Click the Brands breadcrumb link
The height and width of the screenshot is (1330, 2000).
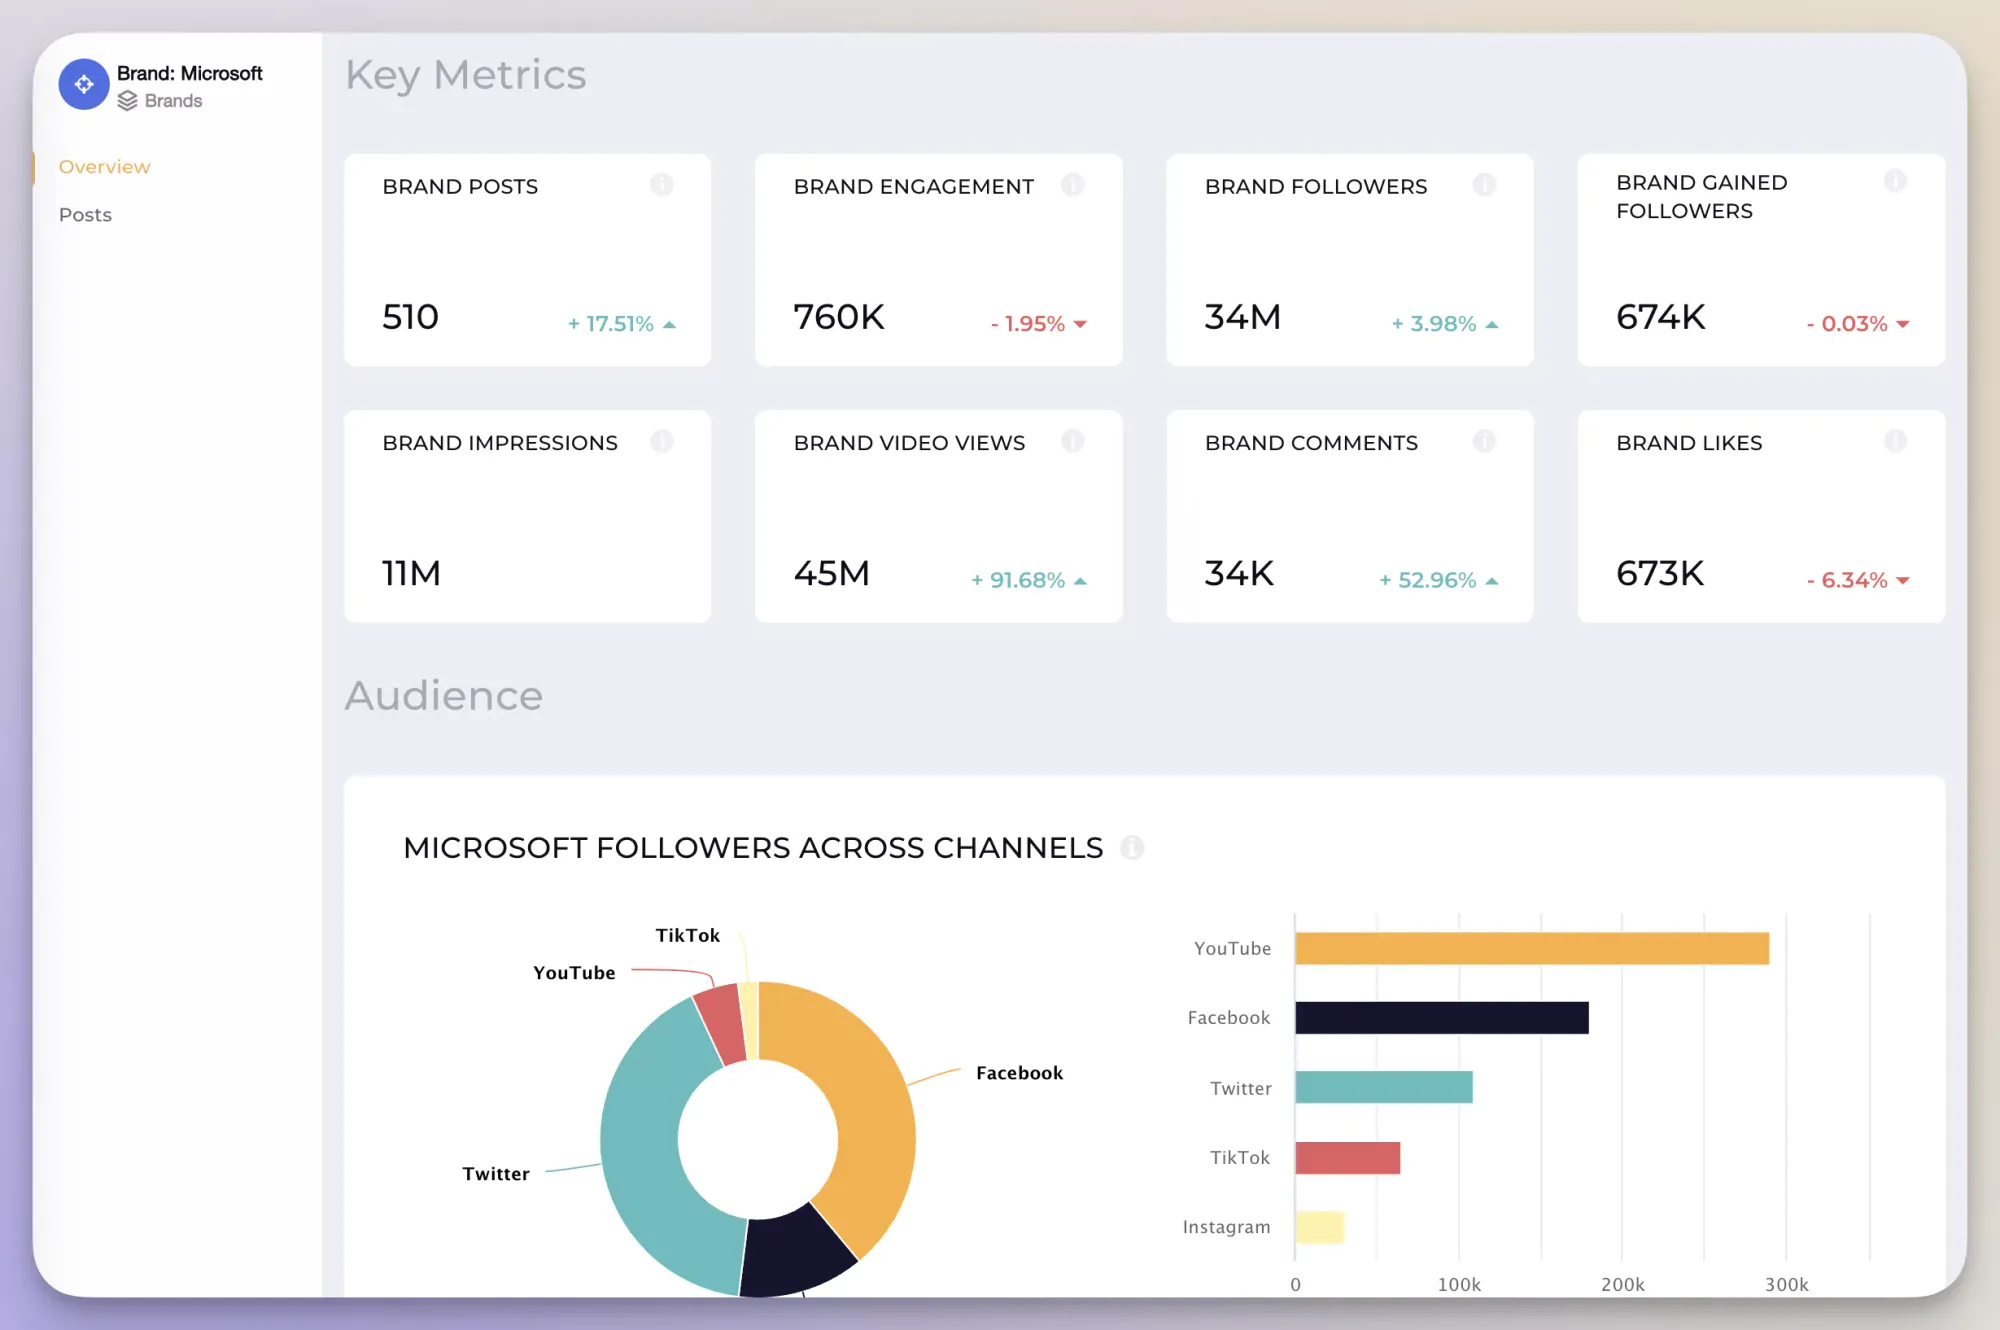coord(173,101)
